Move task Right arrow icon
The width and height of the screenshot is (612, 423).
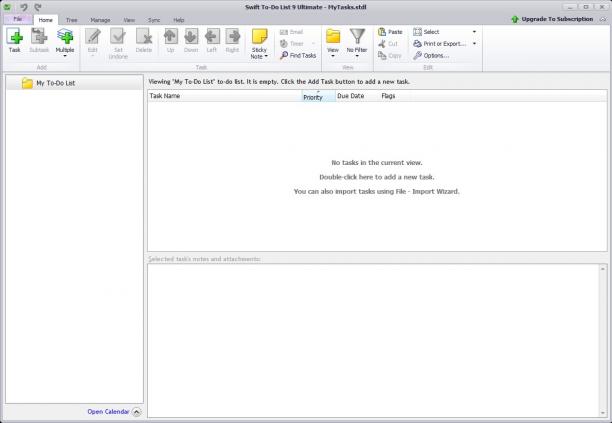[232, 36]
